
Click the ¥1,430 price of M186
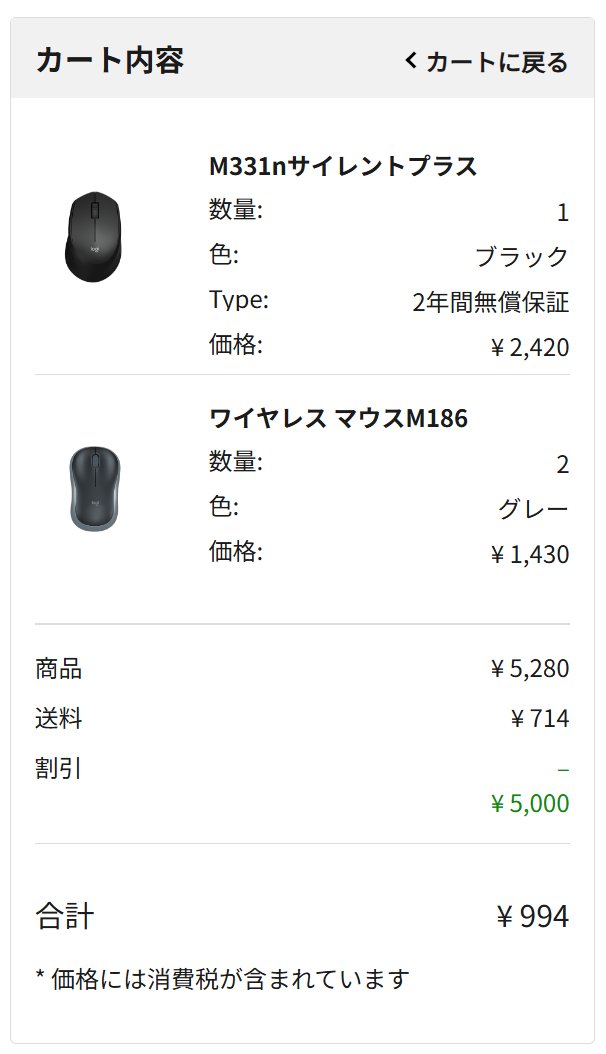pyautogui.click(x=529, y=554)
